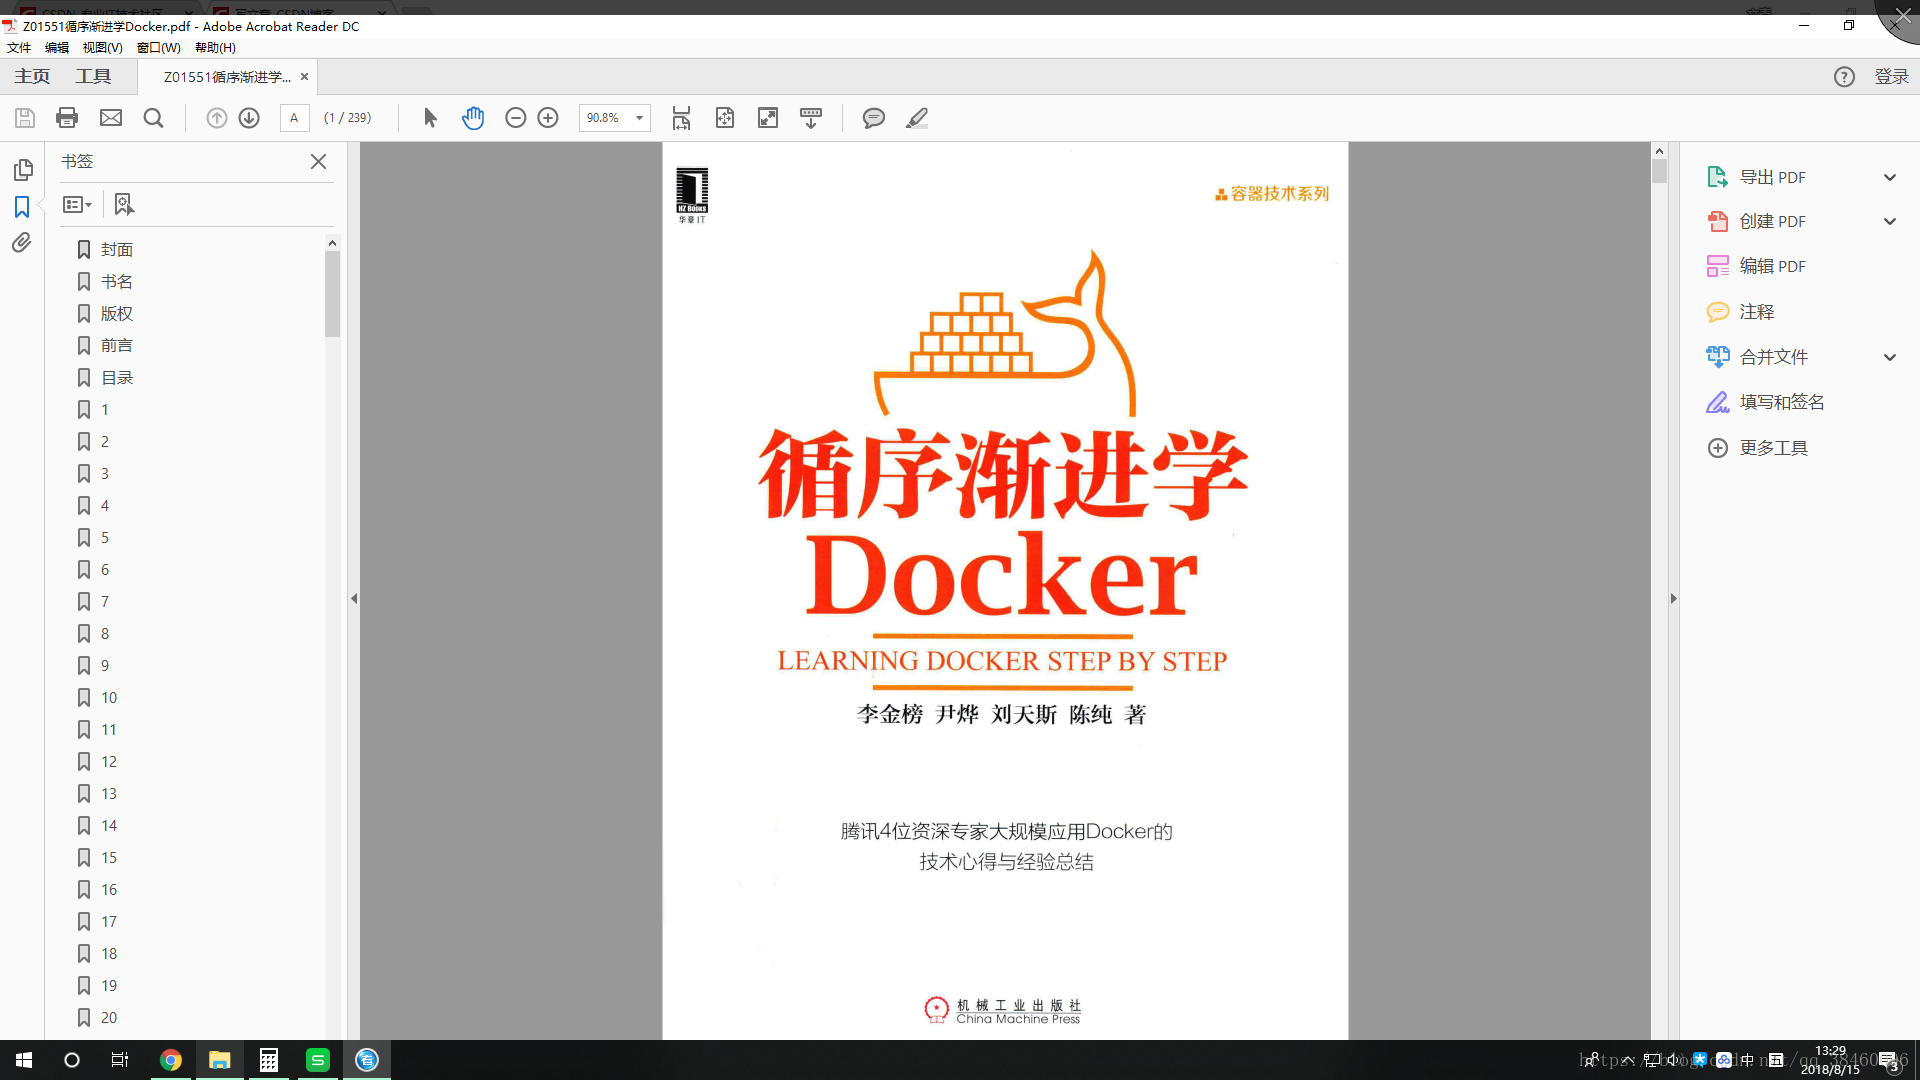Open Chrome from the taskbar
The image size is (1920, 1080).
[171, 1060]
